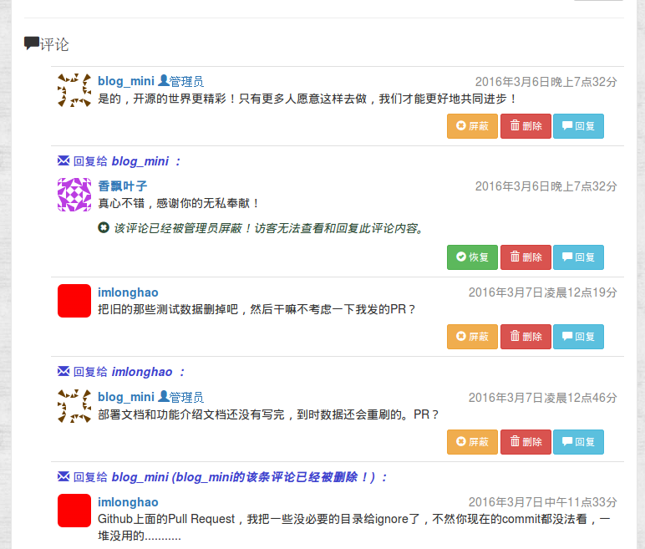Restore the blocked 香飘叶子 comment with 恢复

pyautogui.click(x=472, y=257)
